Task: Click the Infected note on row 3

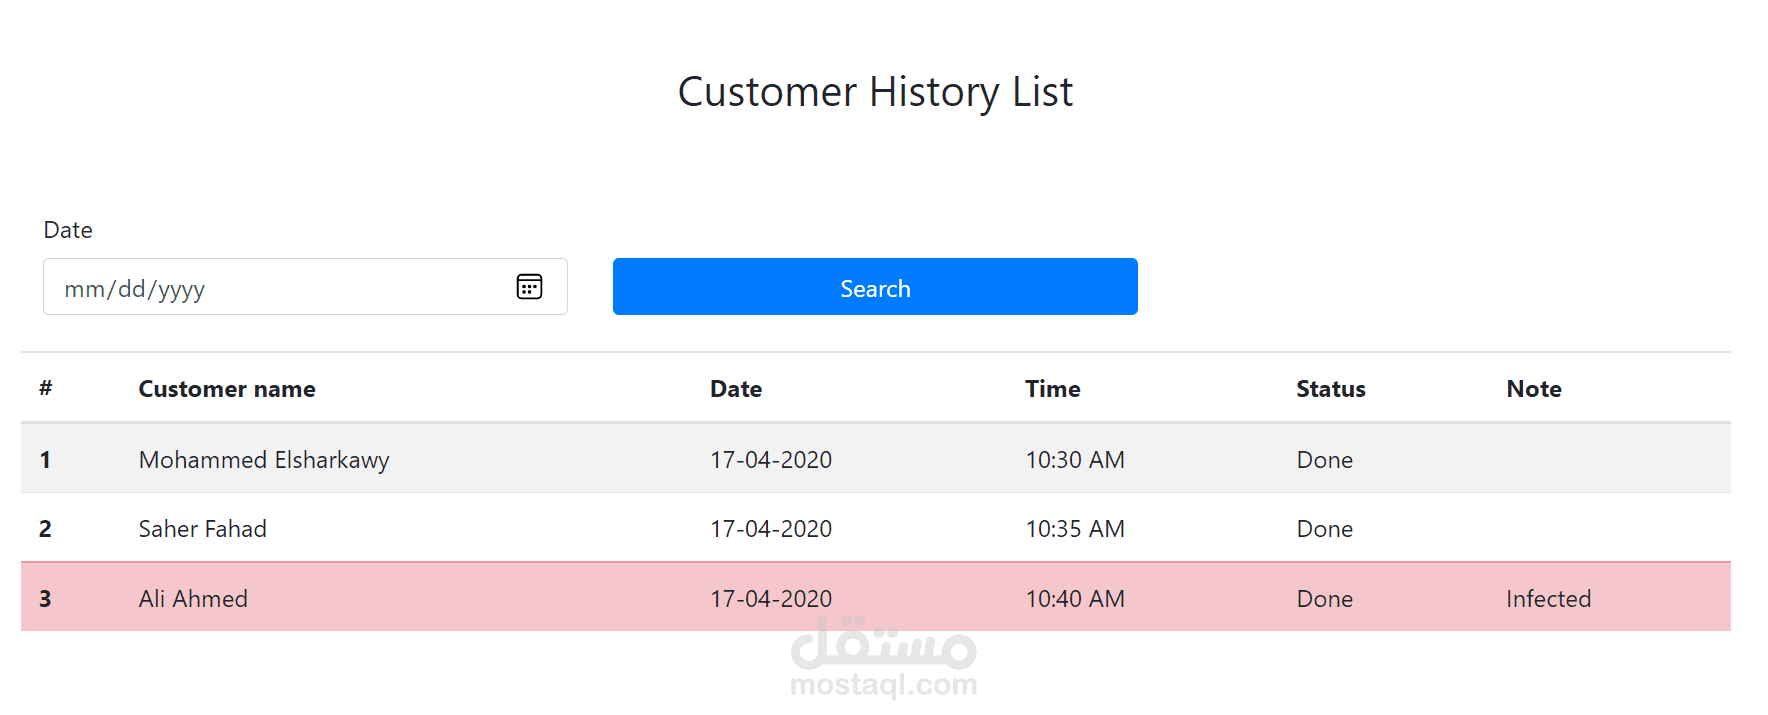Action: click(x=1548, y=599)
